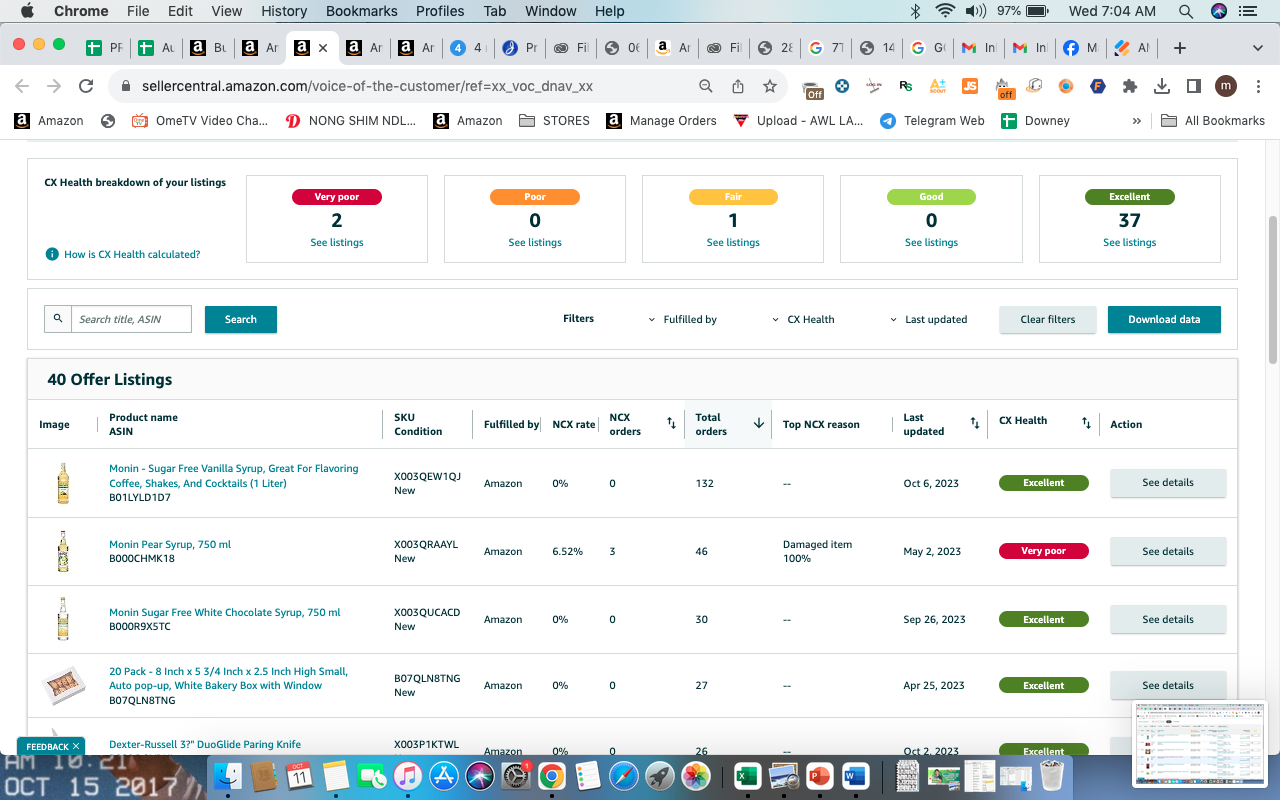1280x800 pixels.
Task: Show more bookmarks with the double chevron
Action: [1136, 120]
